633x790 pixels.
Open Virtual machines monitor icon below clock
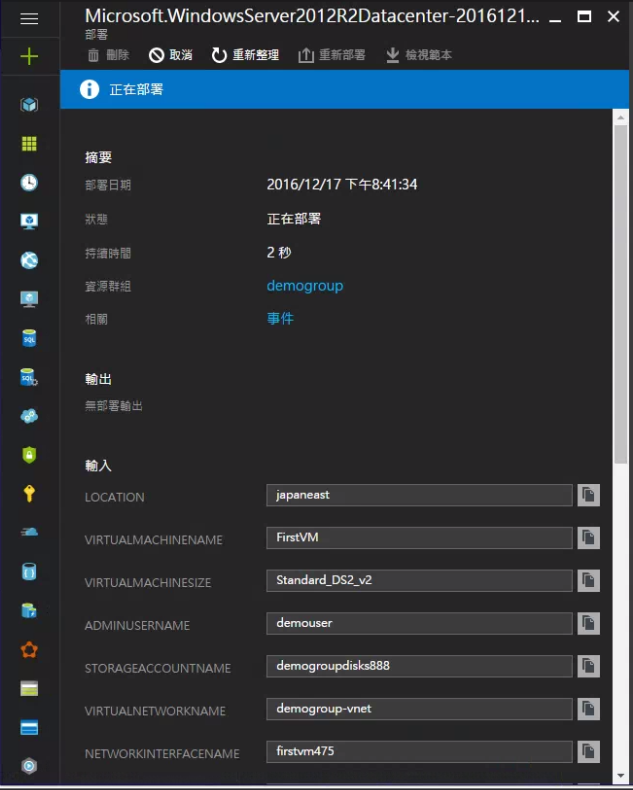coord(29,221)
